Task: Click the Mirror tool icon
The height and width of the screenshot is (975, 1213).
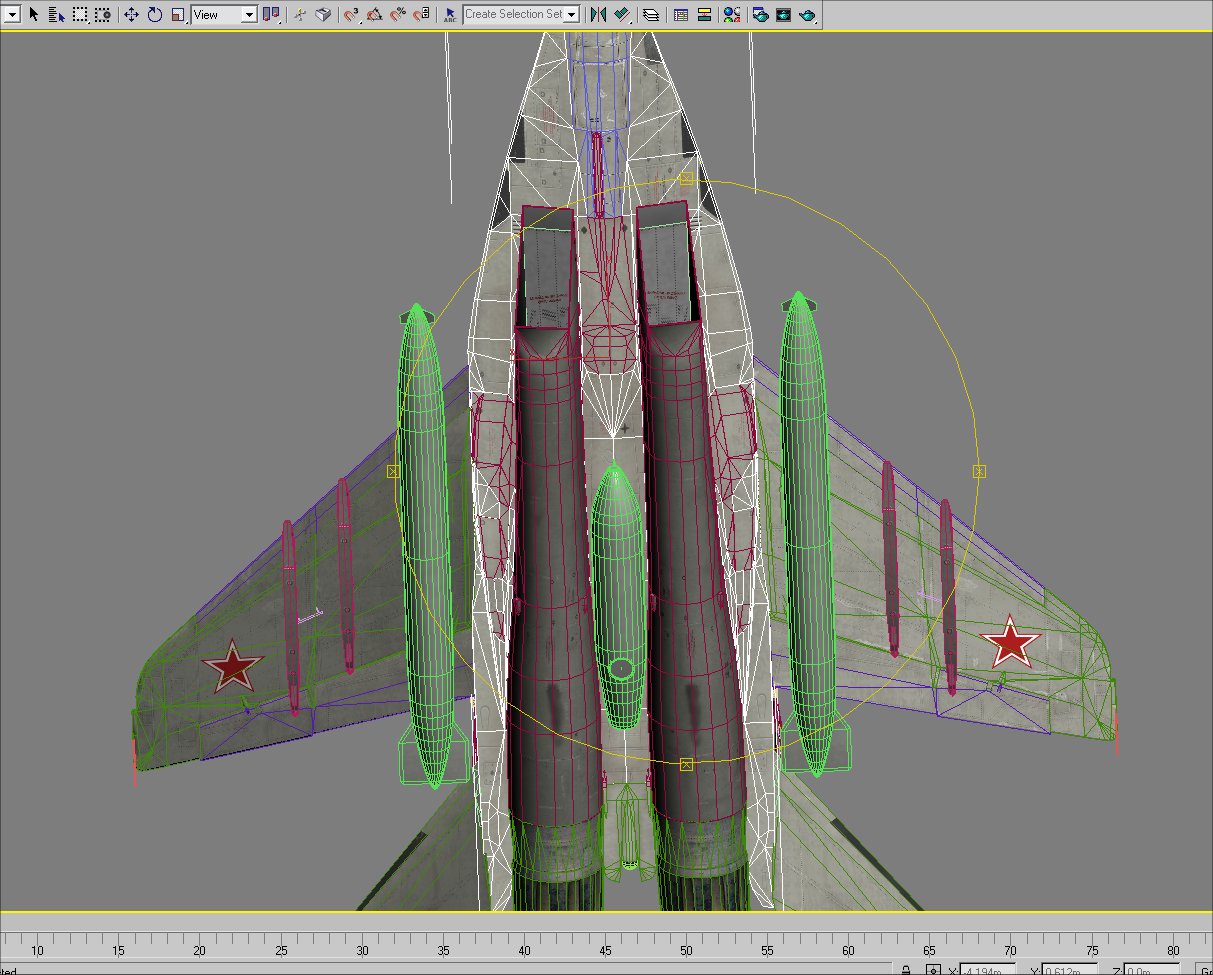Action: coord(598,14)
